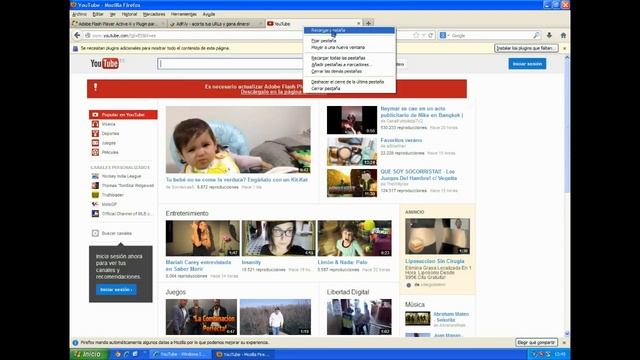Select Recargar todas las pestañas
Viewport: 640px width, 360px height.
click(349, 58)
